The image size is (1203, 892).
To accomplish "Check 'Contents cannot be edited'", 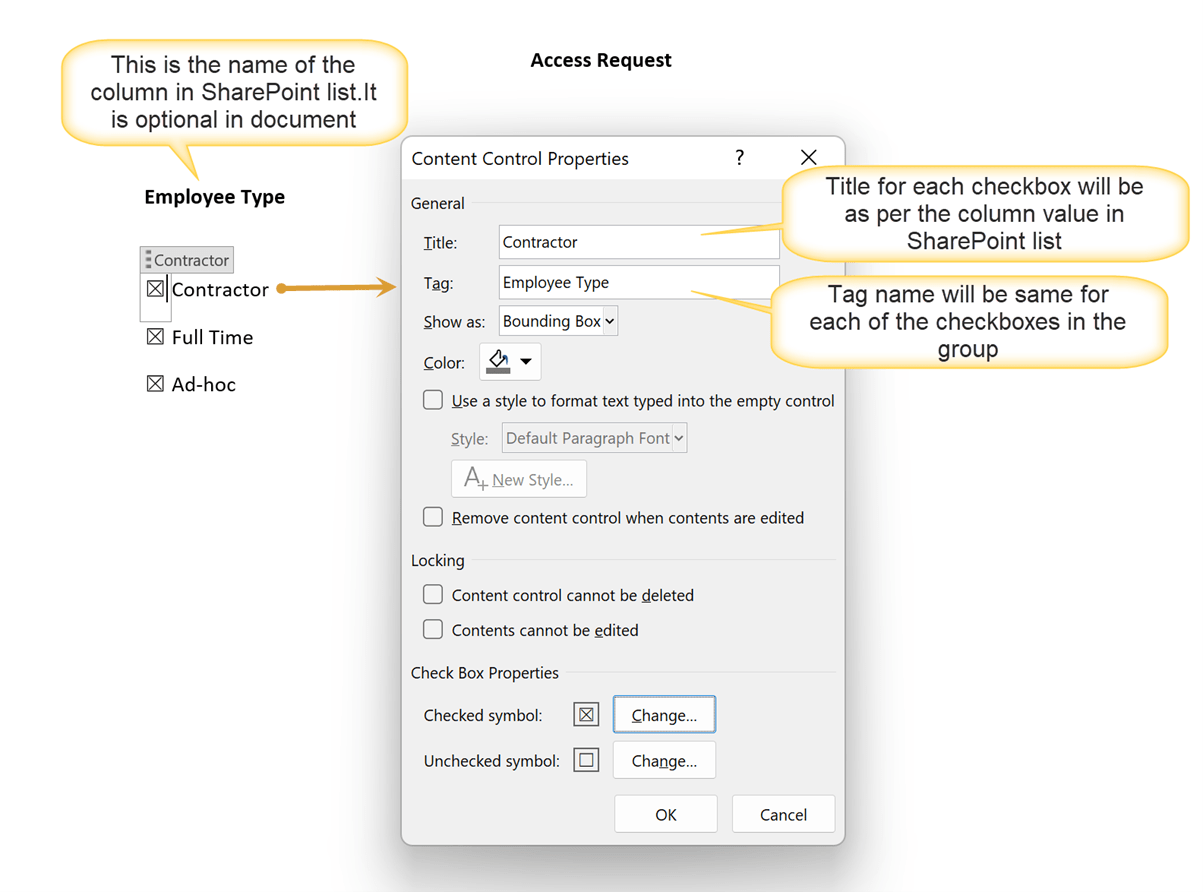I will [432, 629].
